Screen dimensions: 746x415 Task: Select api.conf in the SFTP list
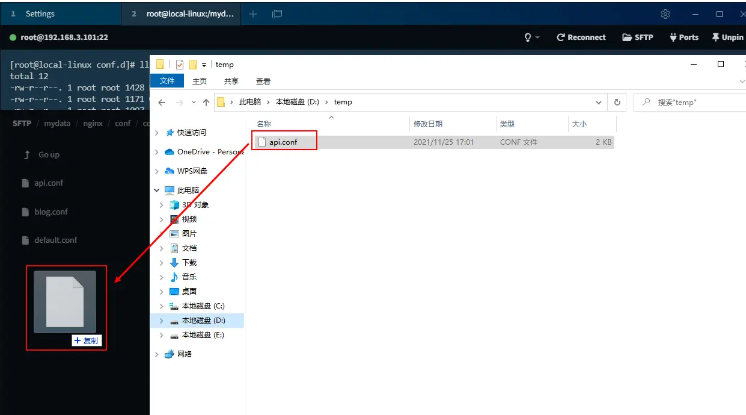(x=49, y=183)
